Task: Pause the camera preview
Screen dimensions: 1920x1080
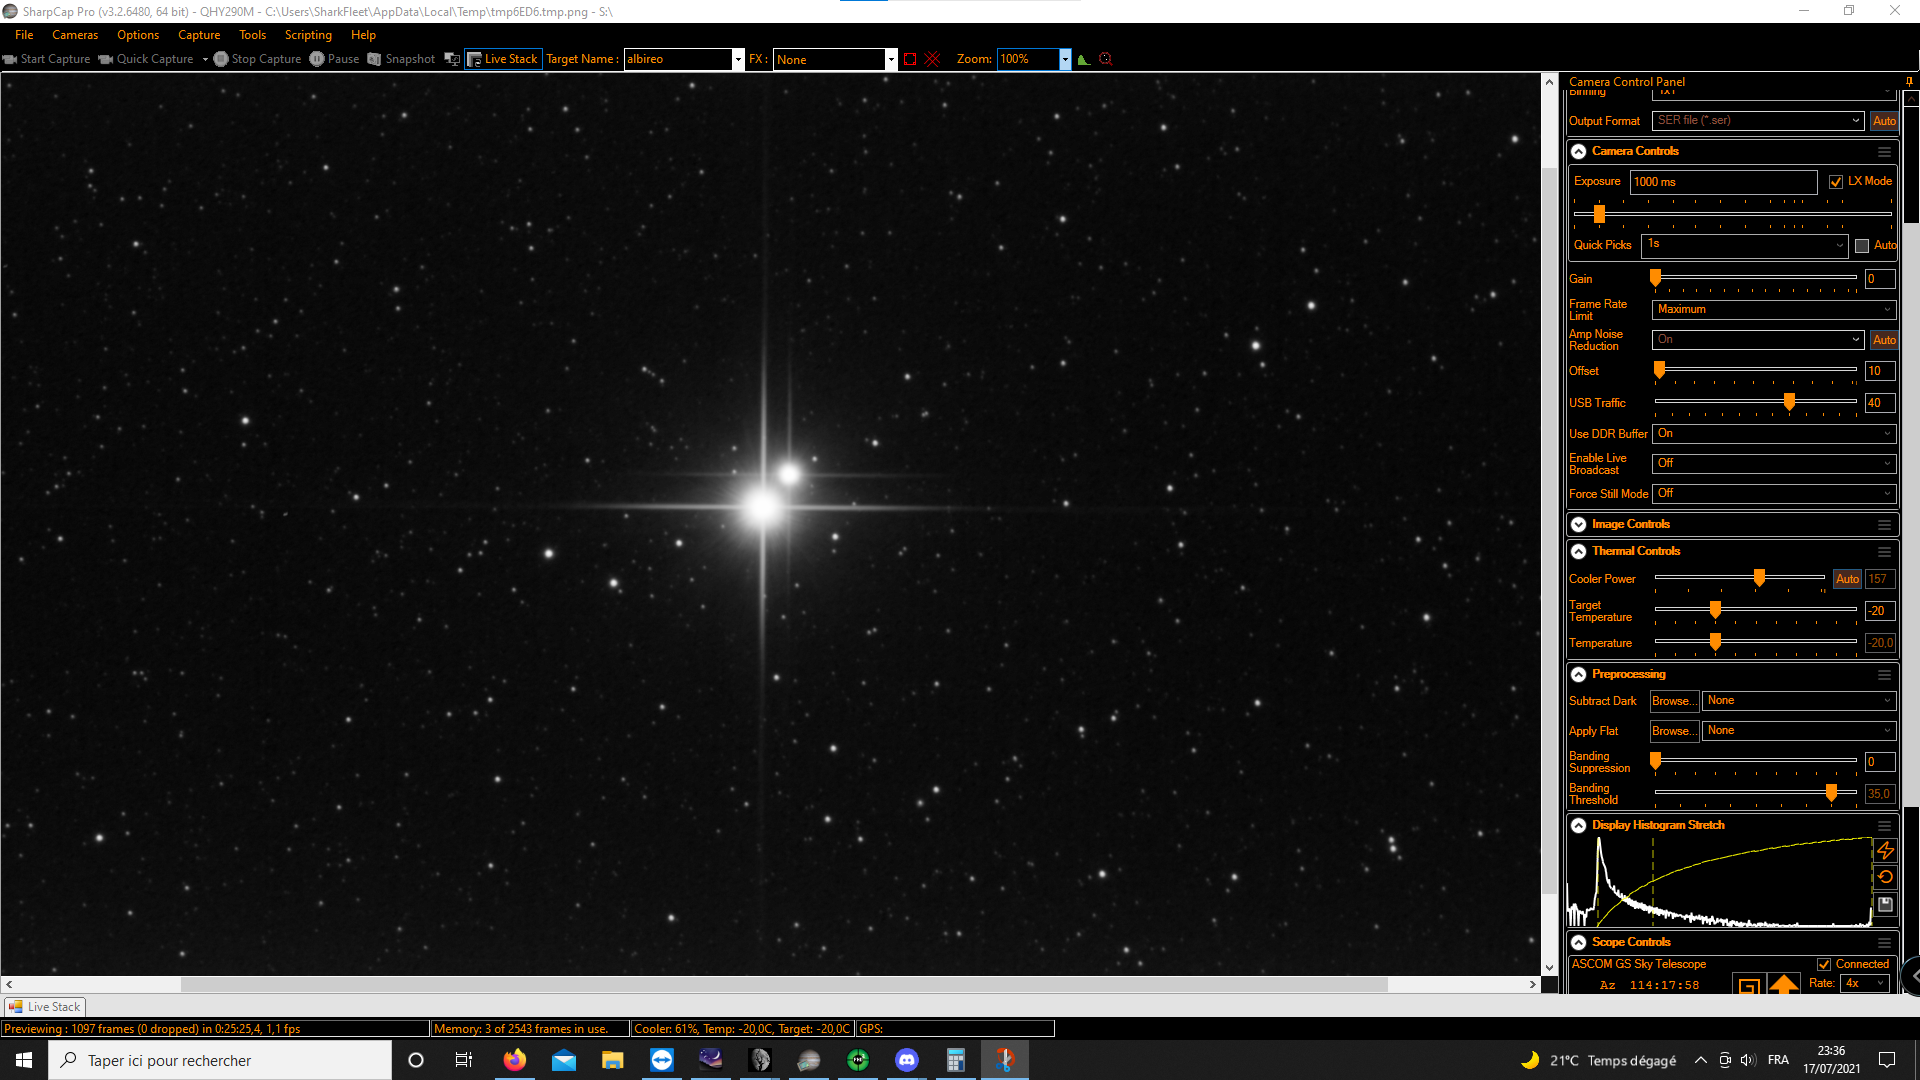Action: [334, 59]
